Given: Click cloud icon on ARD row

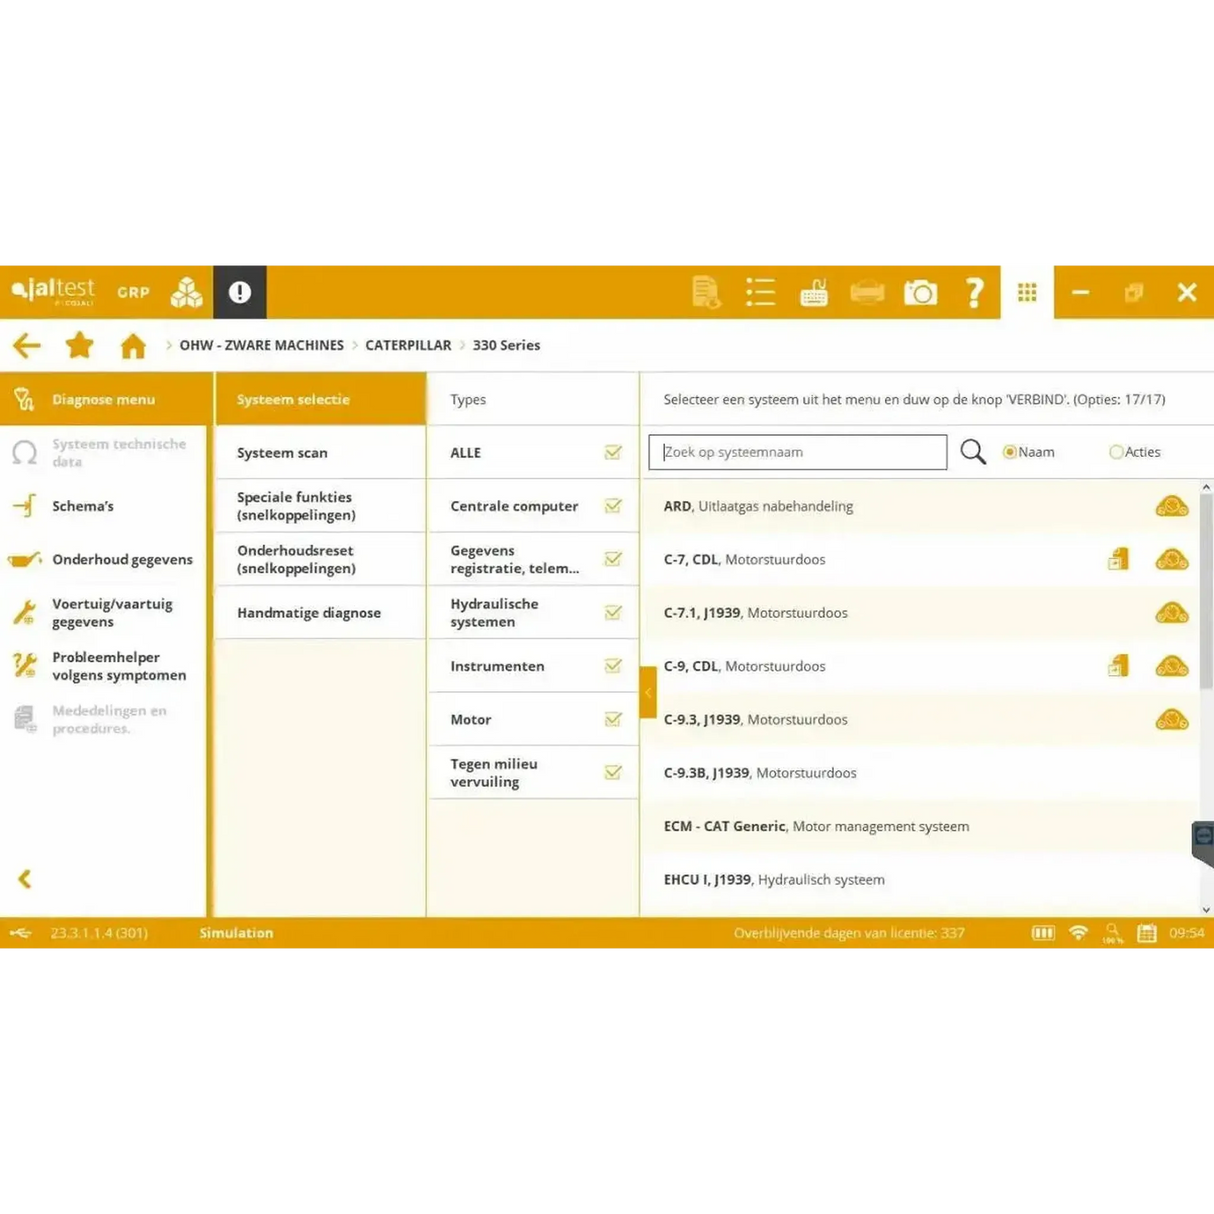Looking at the screenshot, I should (x=1171, y=506).
